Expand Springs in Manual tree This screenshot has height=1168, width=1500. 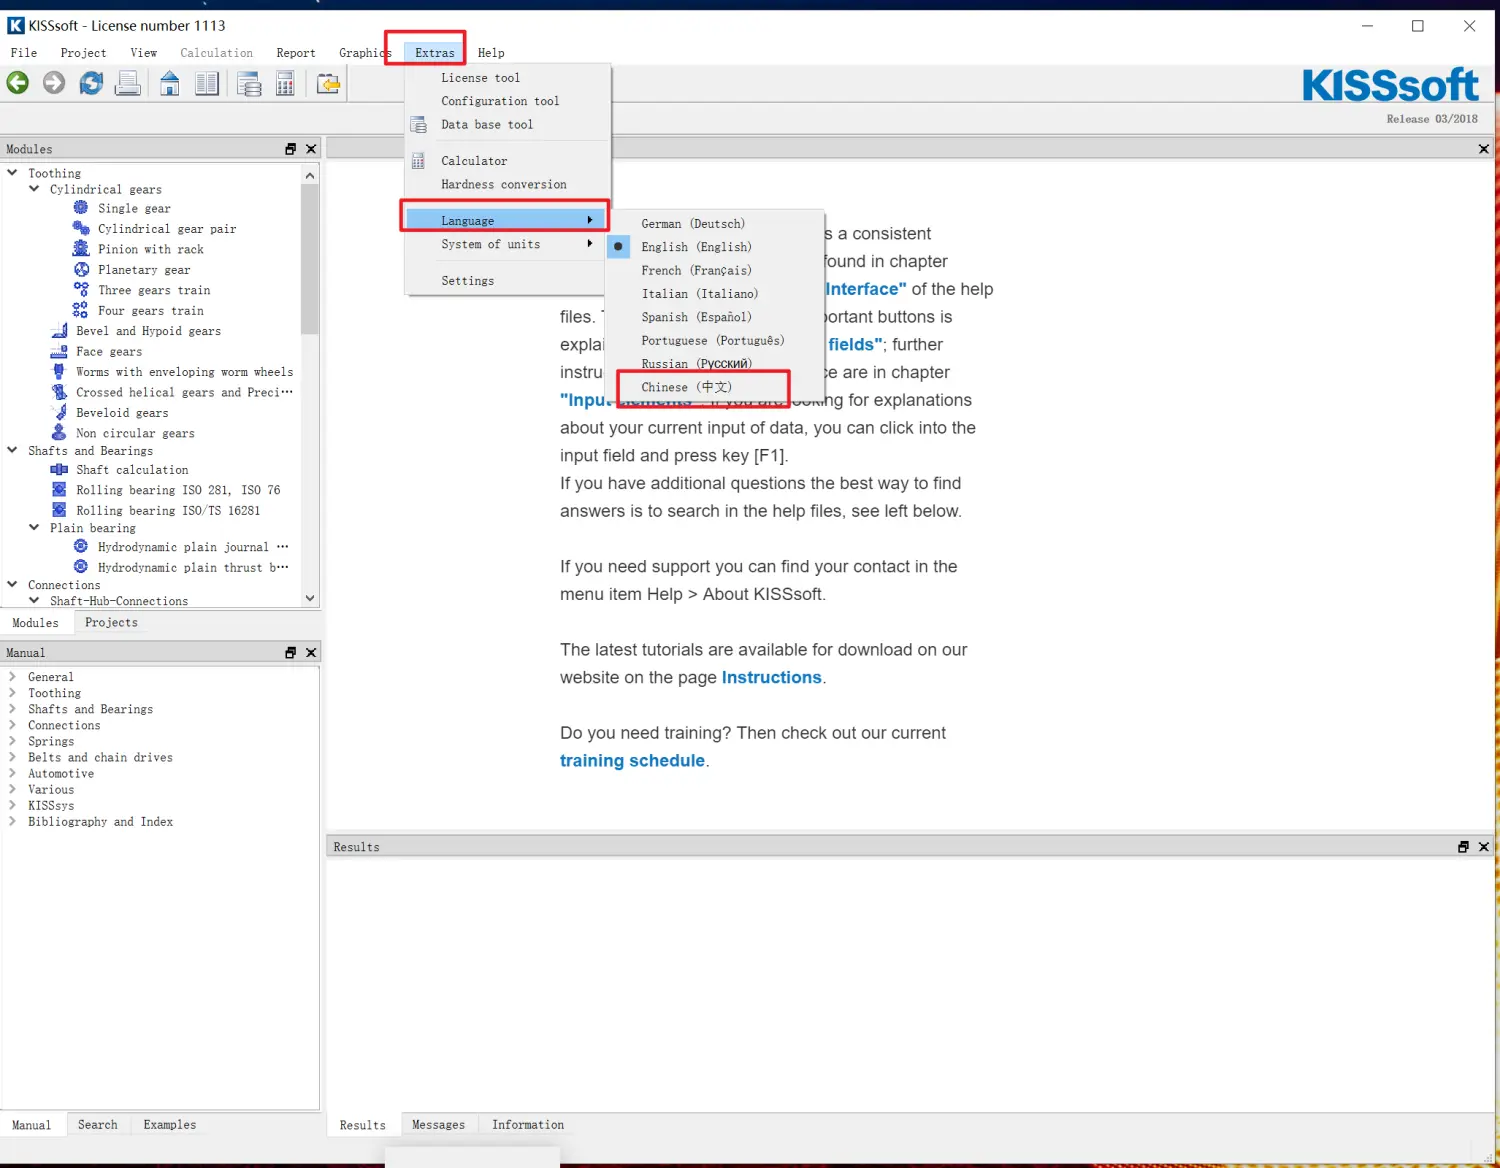coord(12,741)
